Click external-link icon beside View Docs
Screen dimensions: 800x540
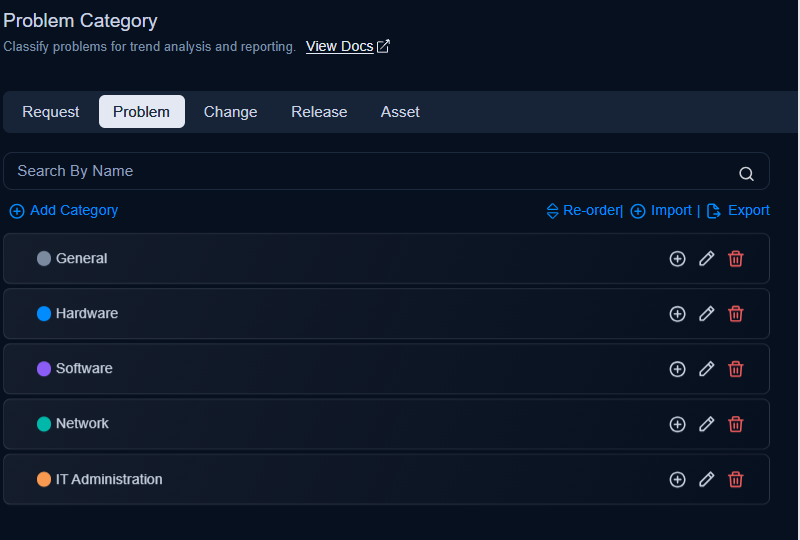[383, 46]
